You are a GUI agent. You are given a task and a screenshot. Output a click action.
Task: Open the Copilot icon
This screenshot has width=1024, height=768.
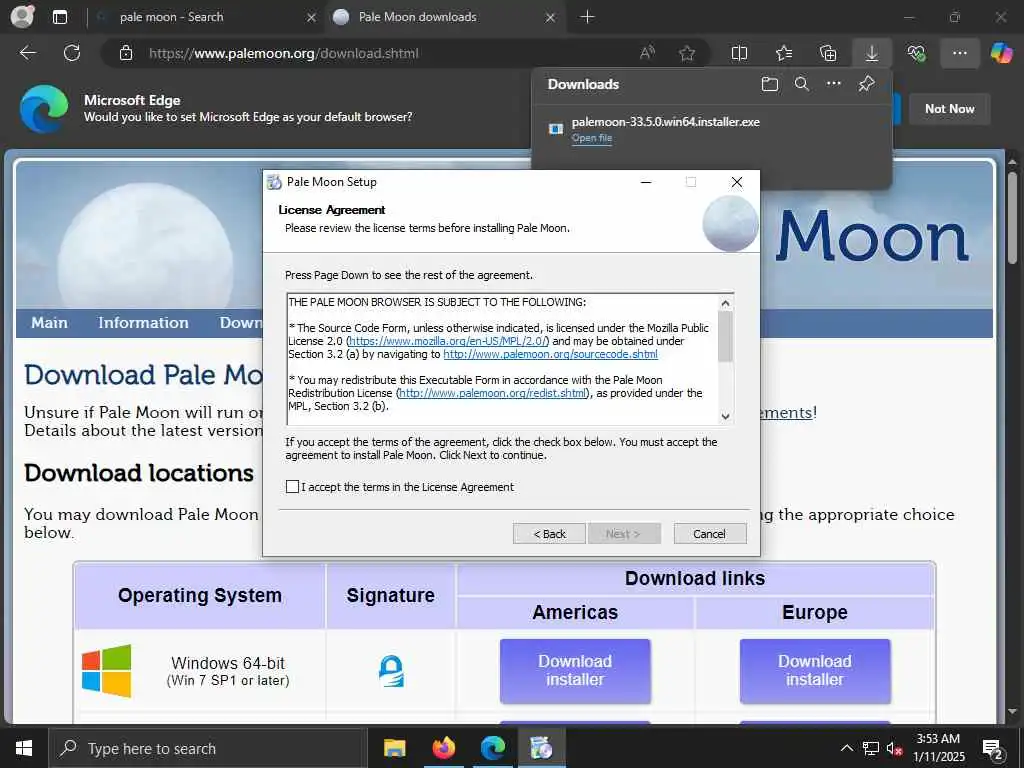click(x=1002, y=53)
